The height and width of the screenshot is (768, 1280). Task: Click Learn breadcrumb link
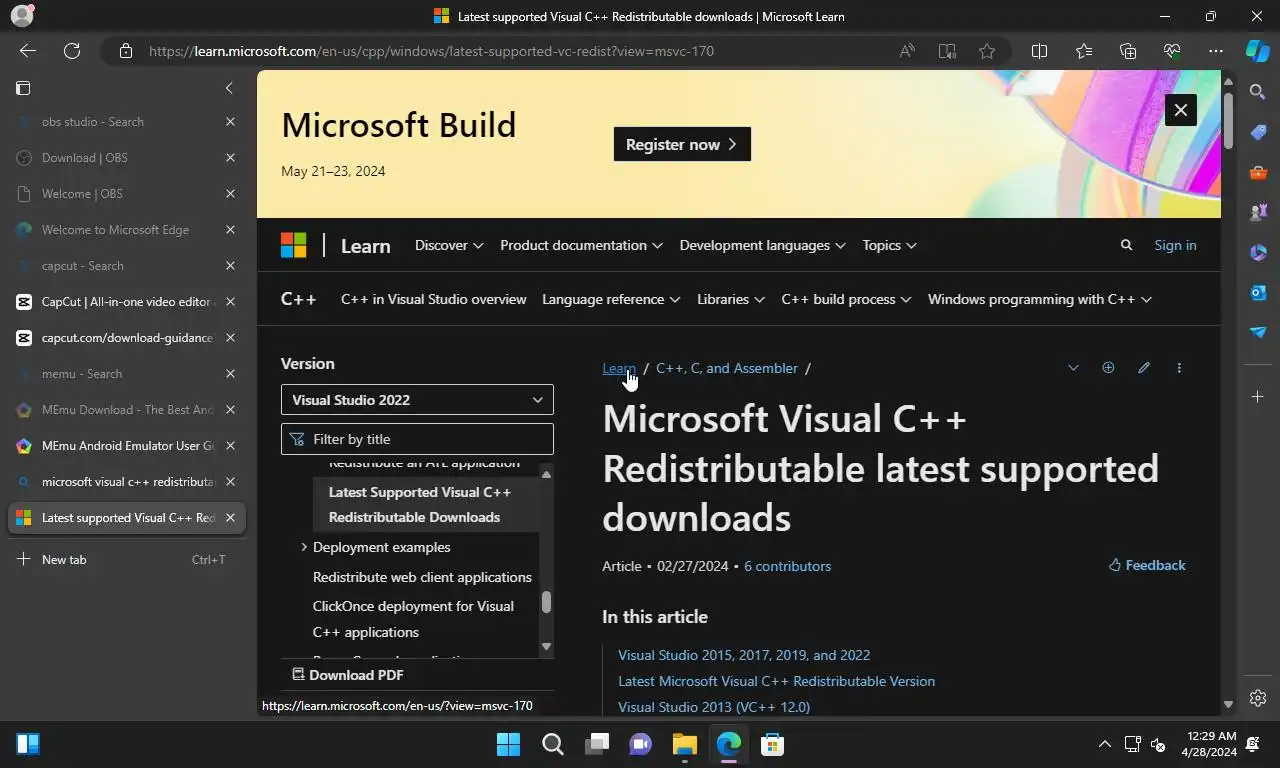pos(618,368)
